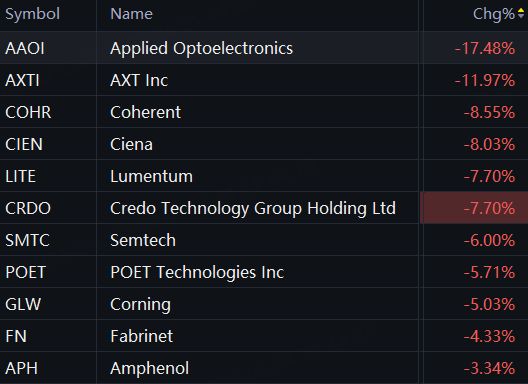
Task: Open the Lumentum stock row
Action: pos(264,176)
